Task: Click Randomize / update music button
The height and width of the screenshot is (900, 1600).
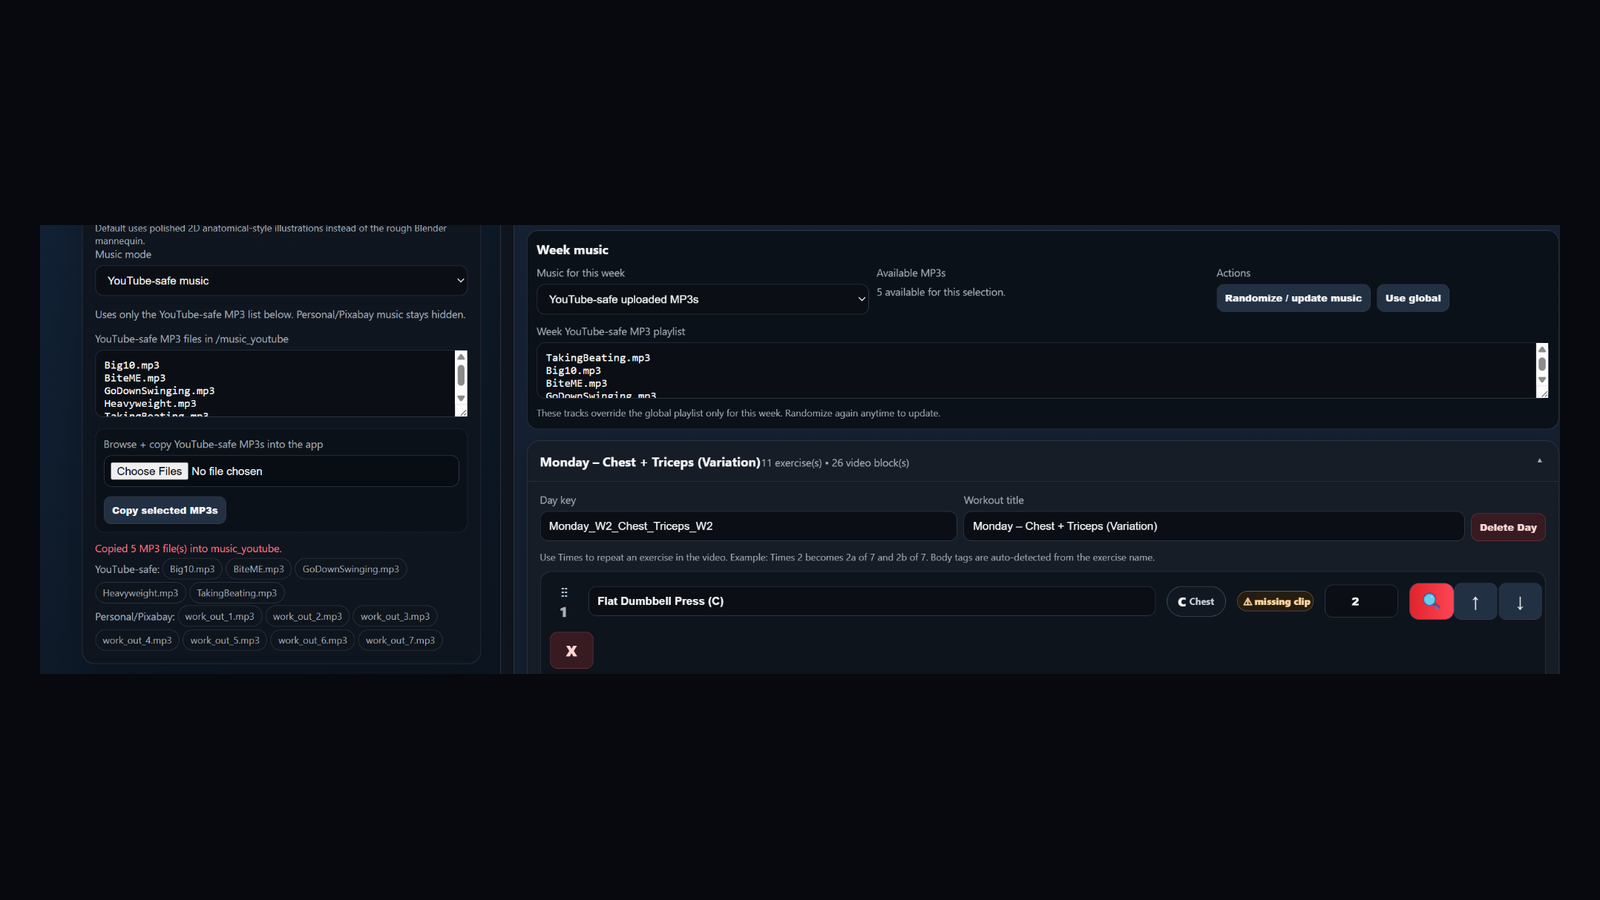Action: tap(1293, 298)
